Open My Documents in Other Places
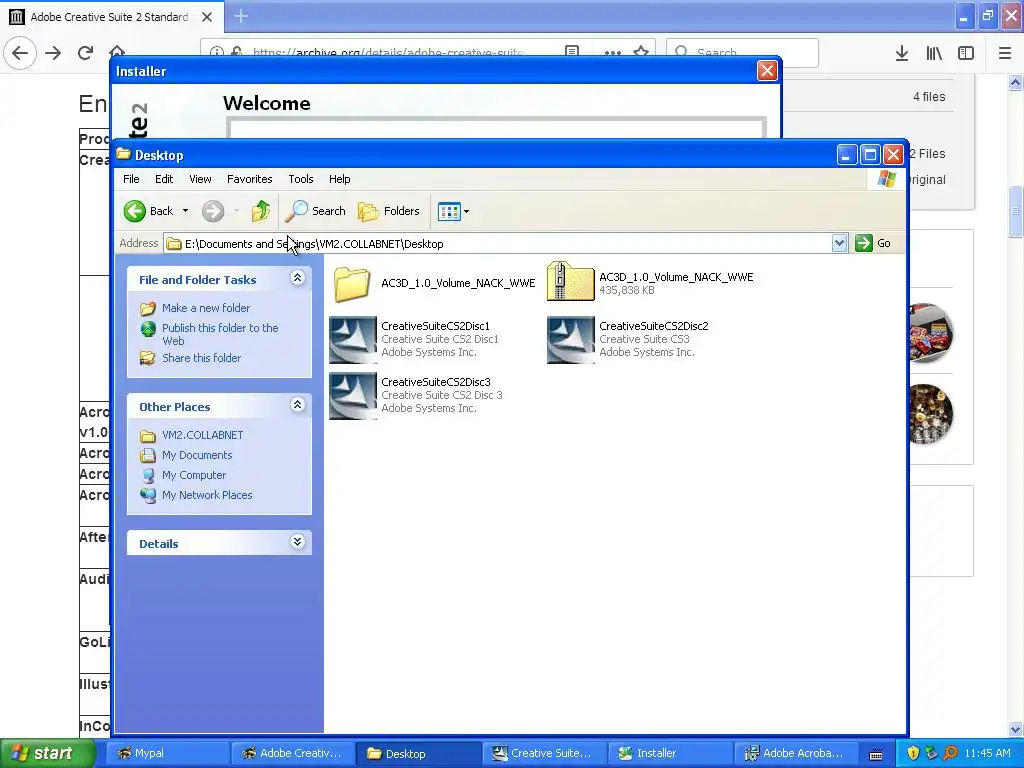 [x=197, y=455]
